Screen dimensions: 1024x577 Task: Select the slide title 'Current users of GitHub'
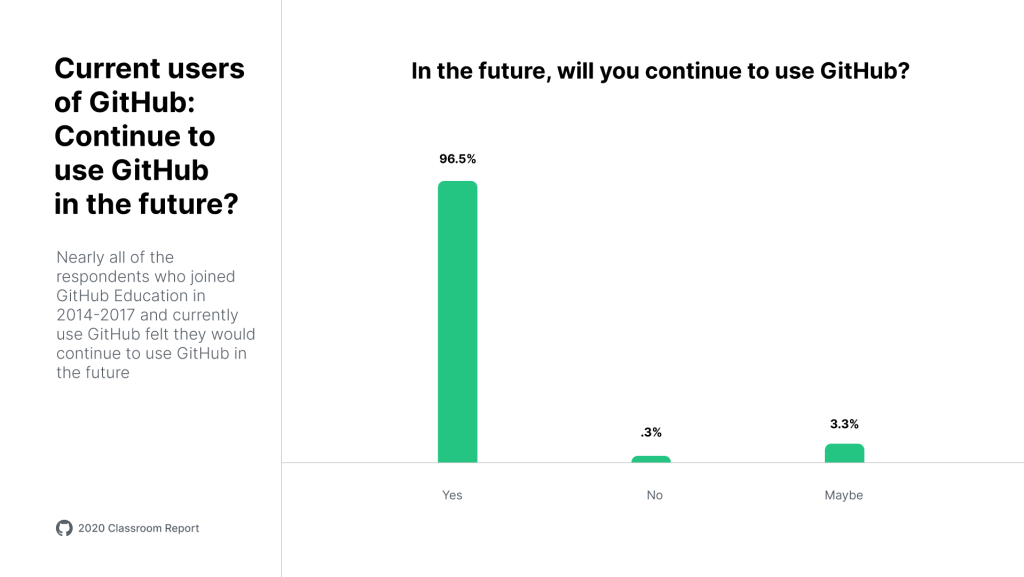(149, 85)
